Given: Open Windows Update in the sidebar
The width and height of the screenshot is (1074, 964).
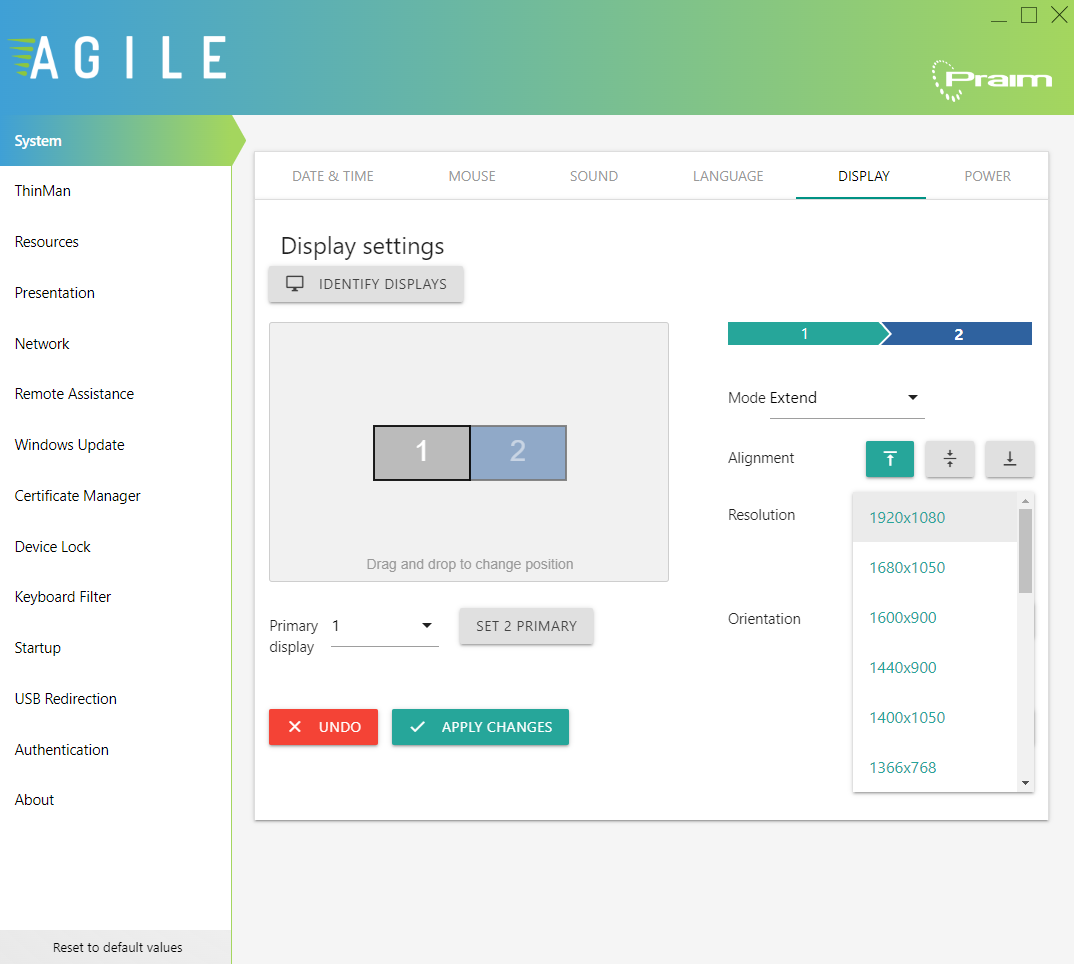Looking at the screenshot, I should [x=115, y=445].
